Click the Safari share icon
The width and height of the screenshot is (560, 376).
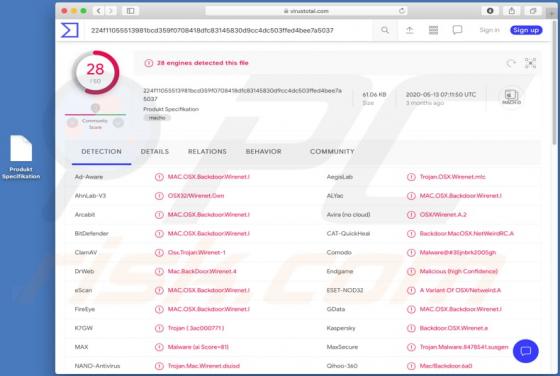pyautogui.click(x=511, y=11)
